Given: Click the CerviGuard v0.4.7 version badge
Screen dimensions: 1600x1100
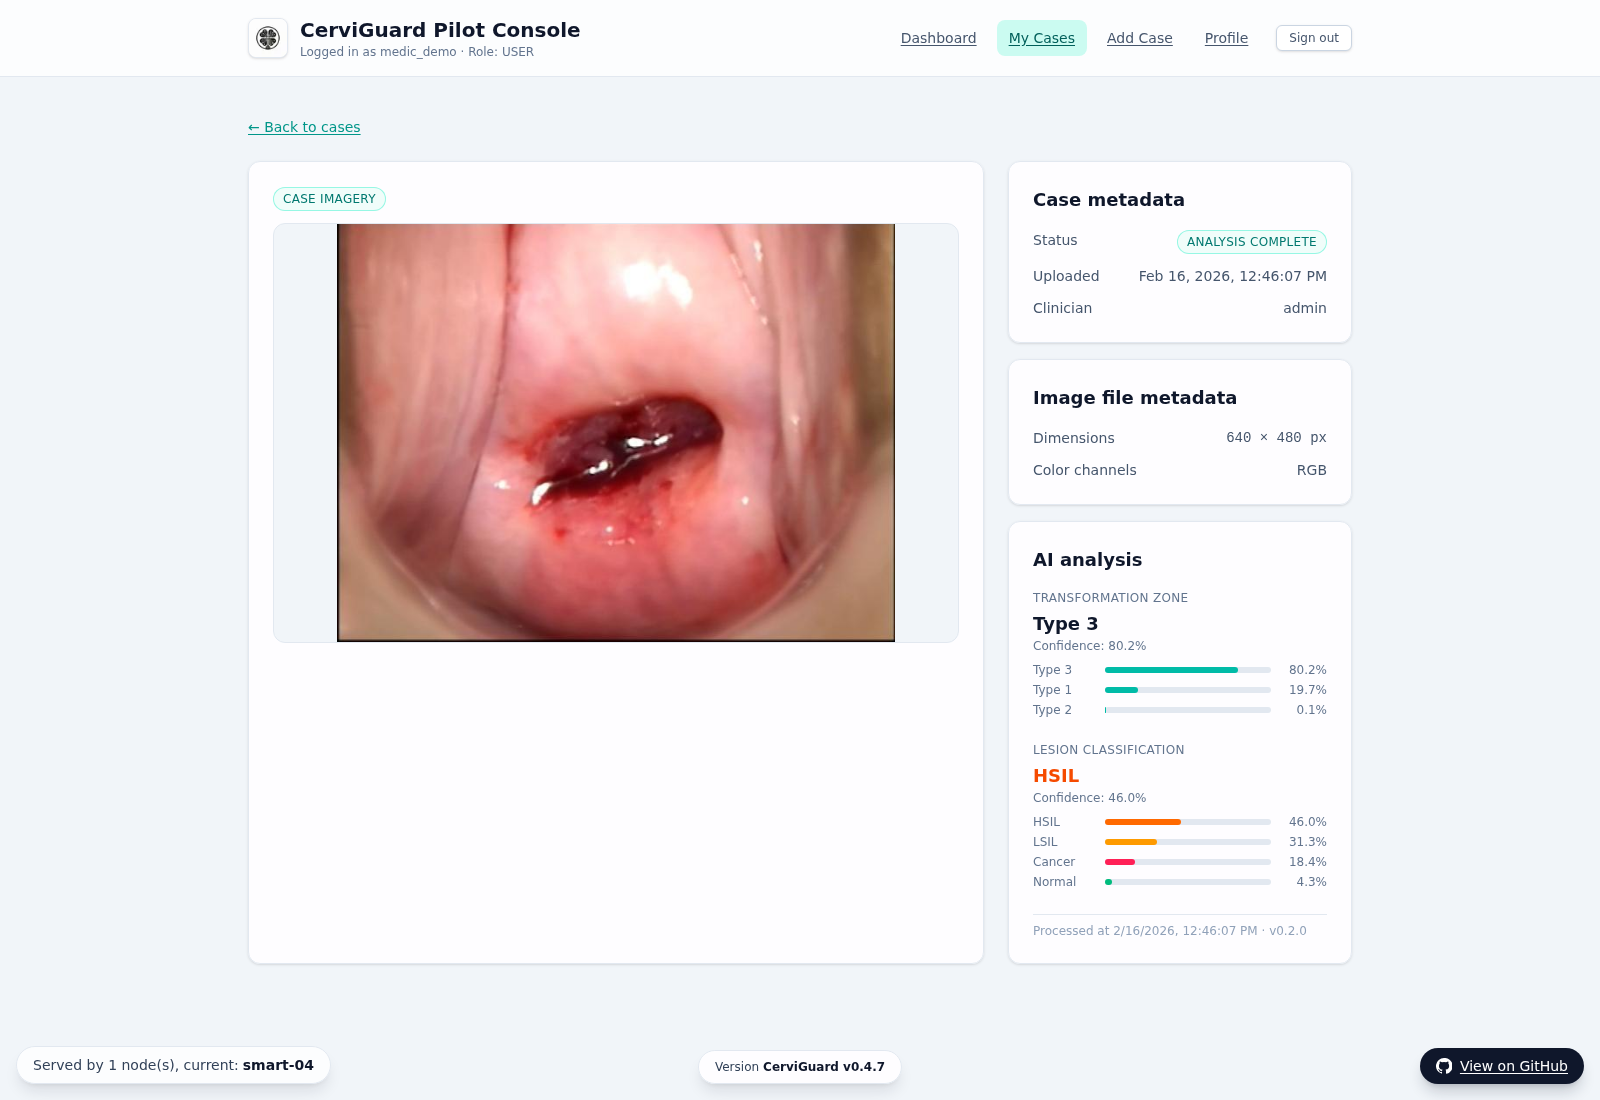Looking at the screenshot, I should [799, 1066].
